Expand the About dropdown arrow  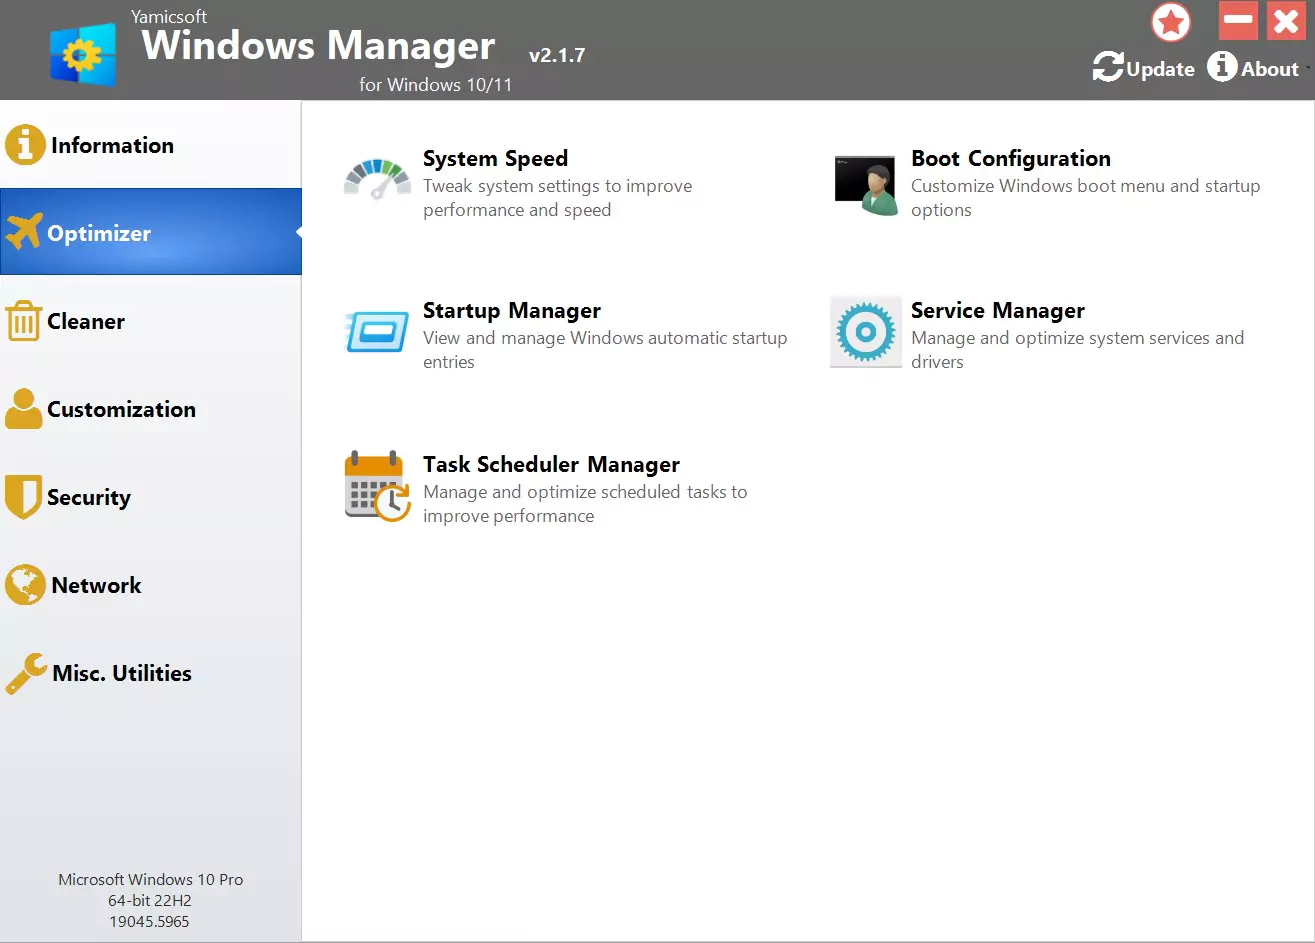click(1308, 69)
